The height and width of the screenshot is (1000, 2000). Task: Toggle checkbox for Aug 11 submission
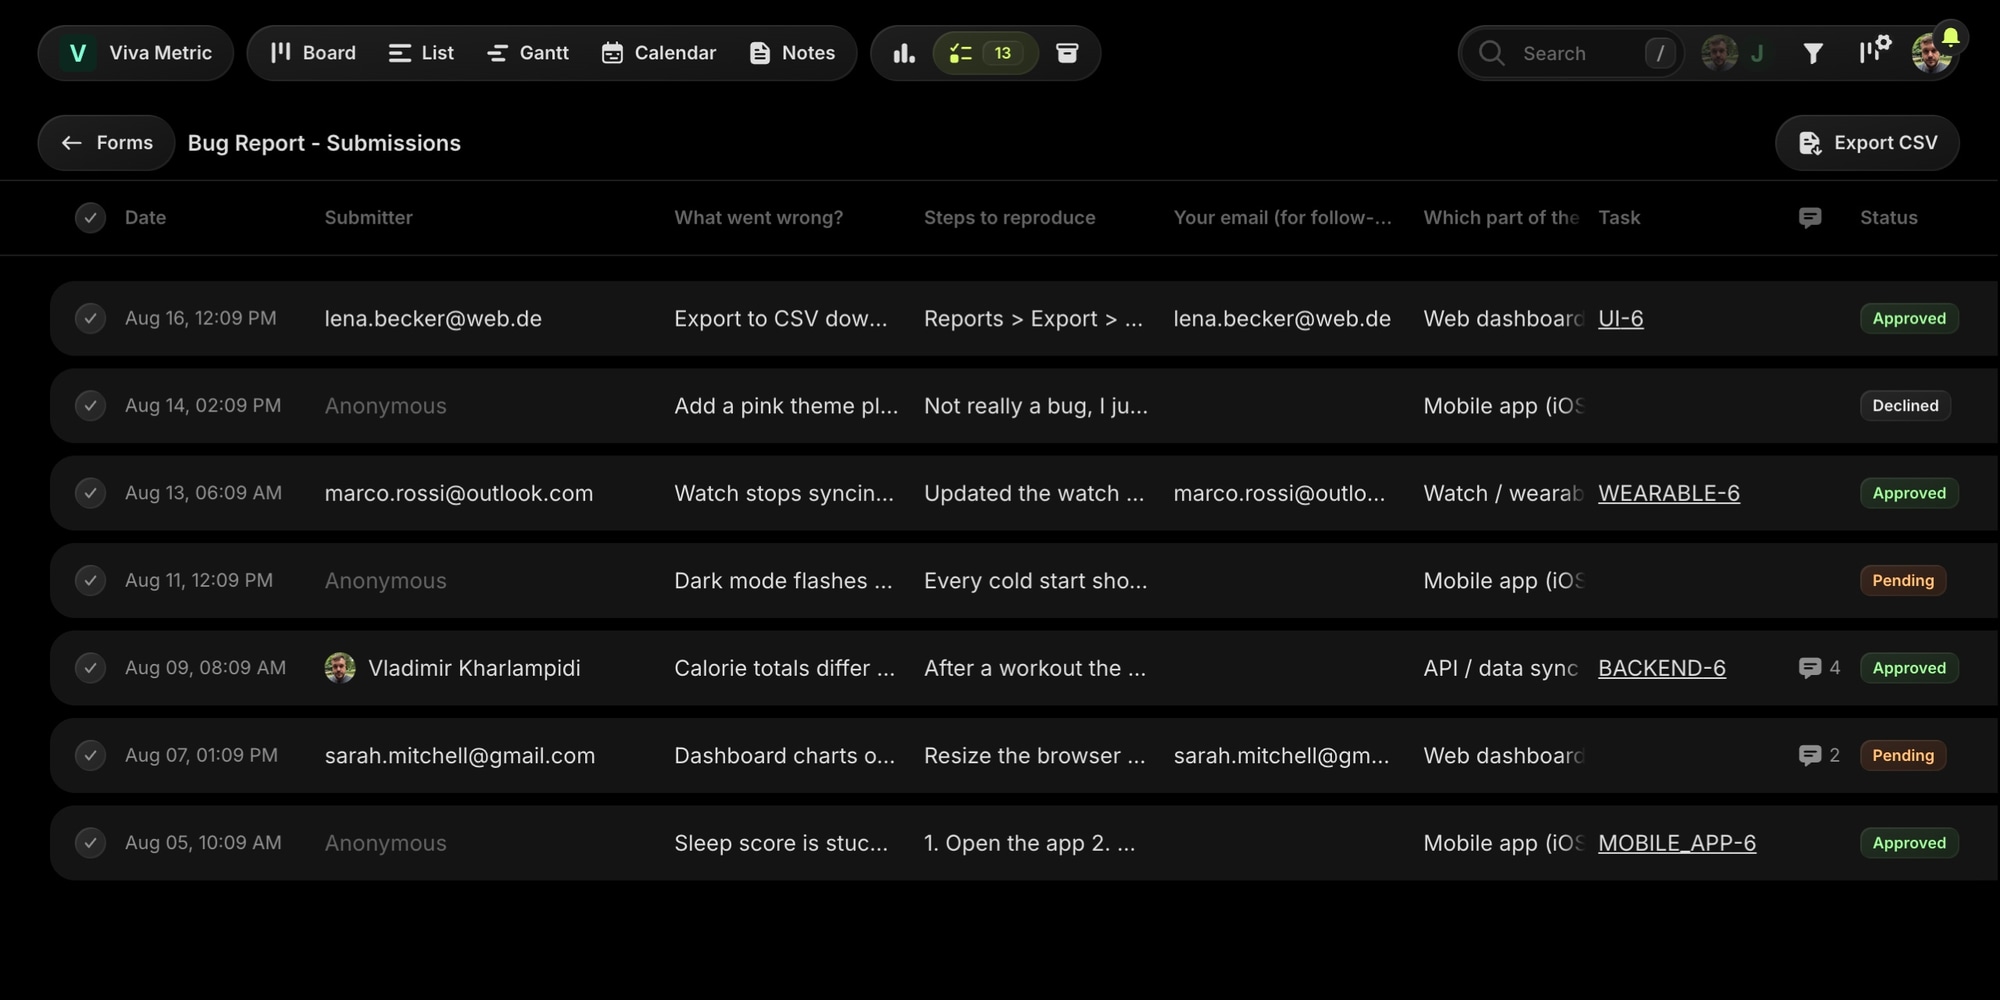[x=90, y=580]
